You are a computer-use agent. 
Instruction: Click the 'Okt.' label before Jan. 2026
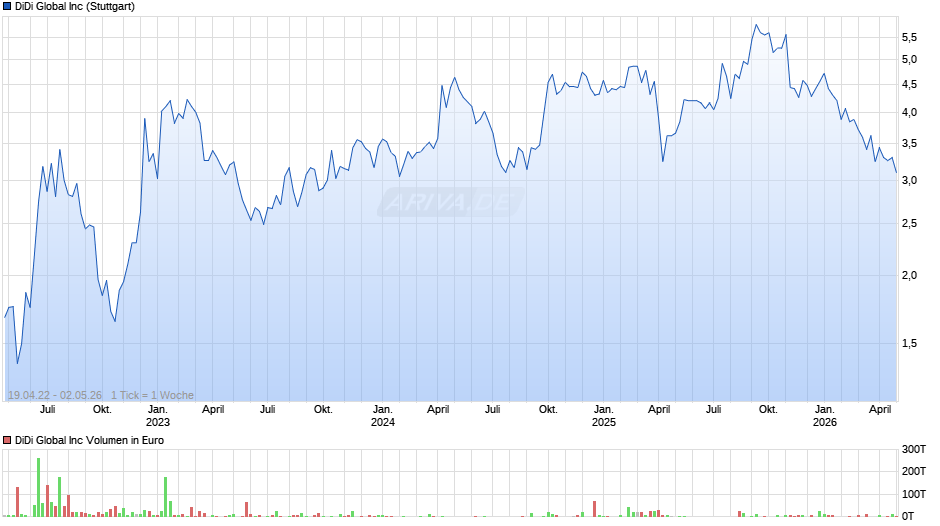click(x=769, y=410)
